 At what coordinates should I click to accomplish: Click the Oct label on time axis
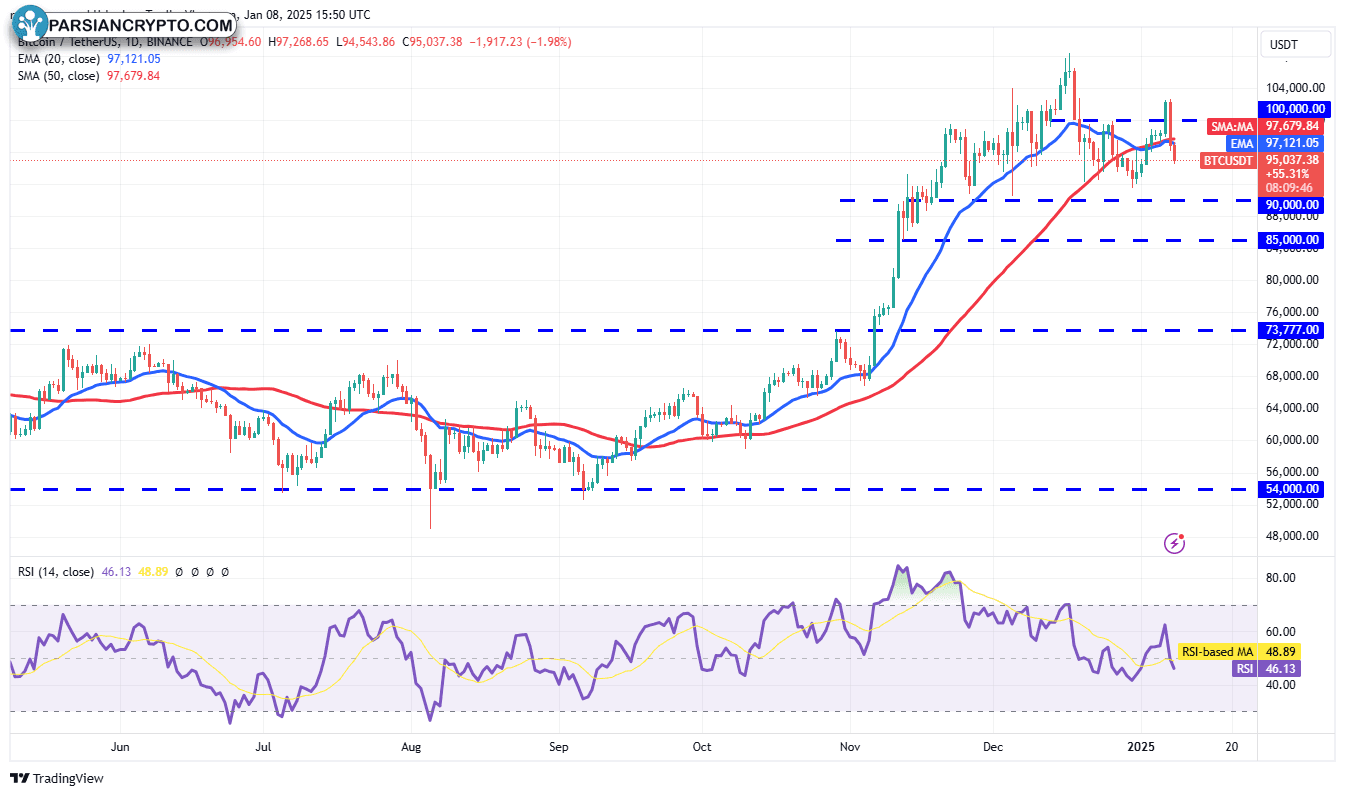[701, 747]
